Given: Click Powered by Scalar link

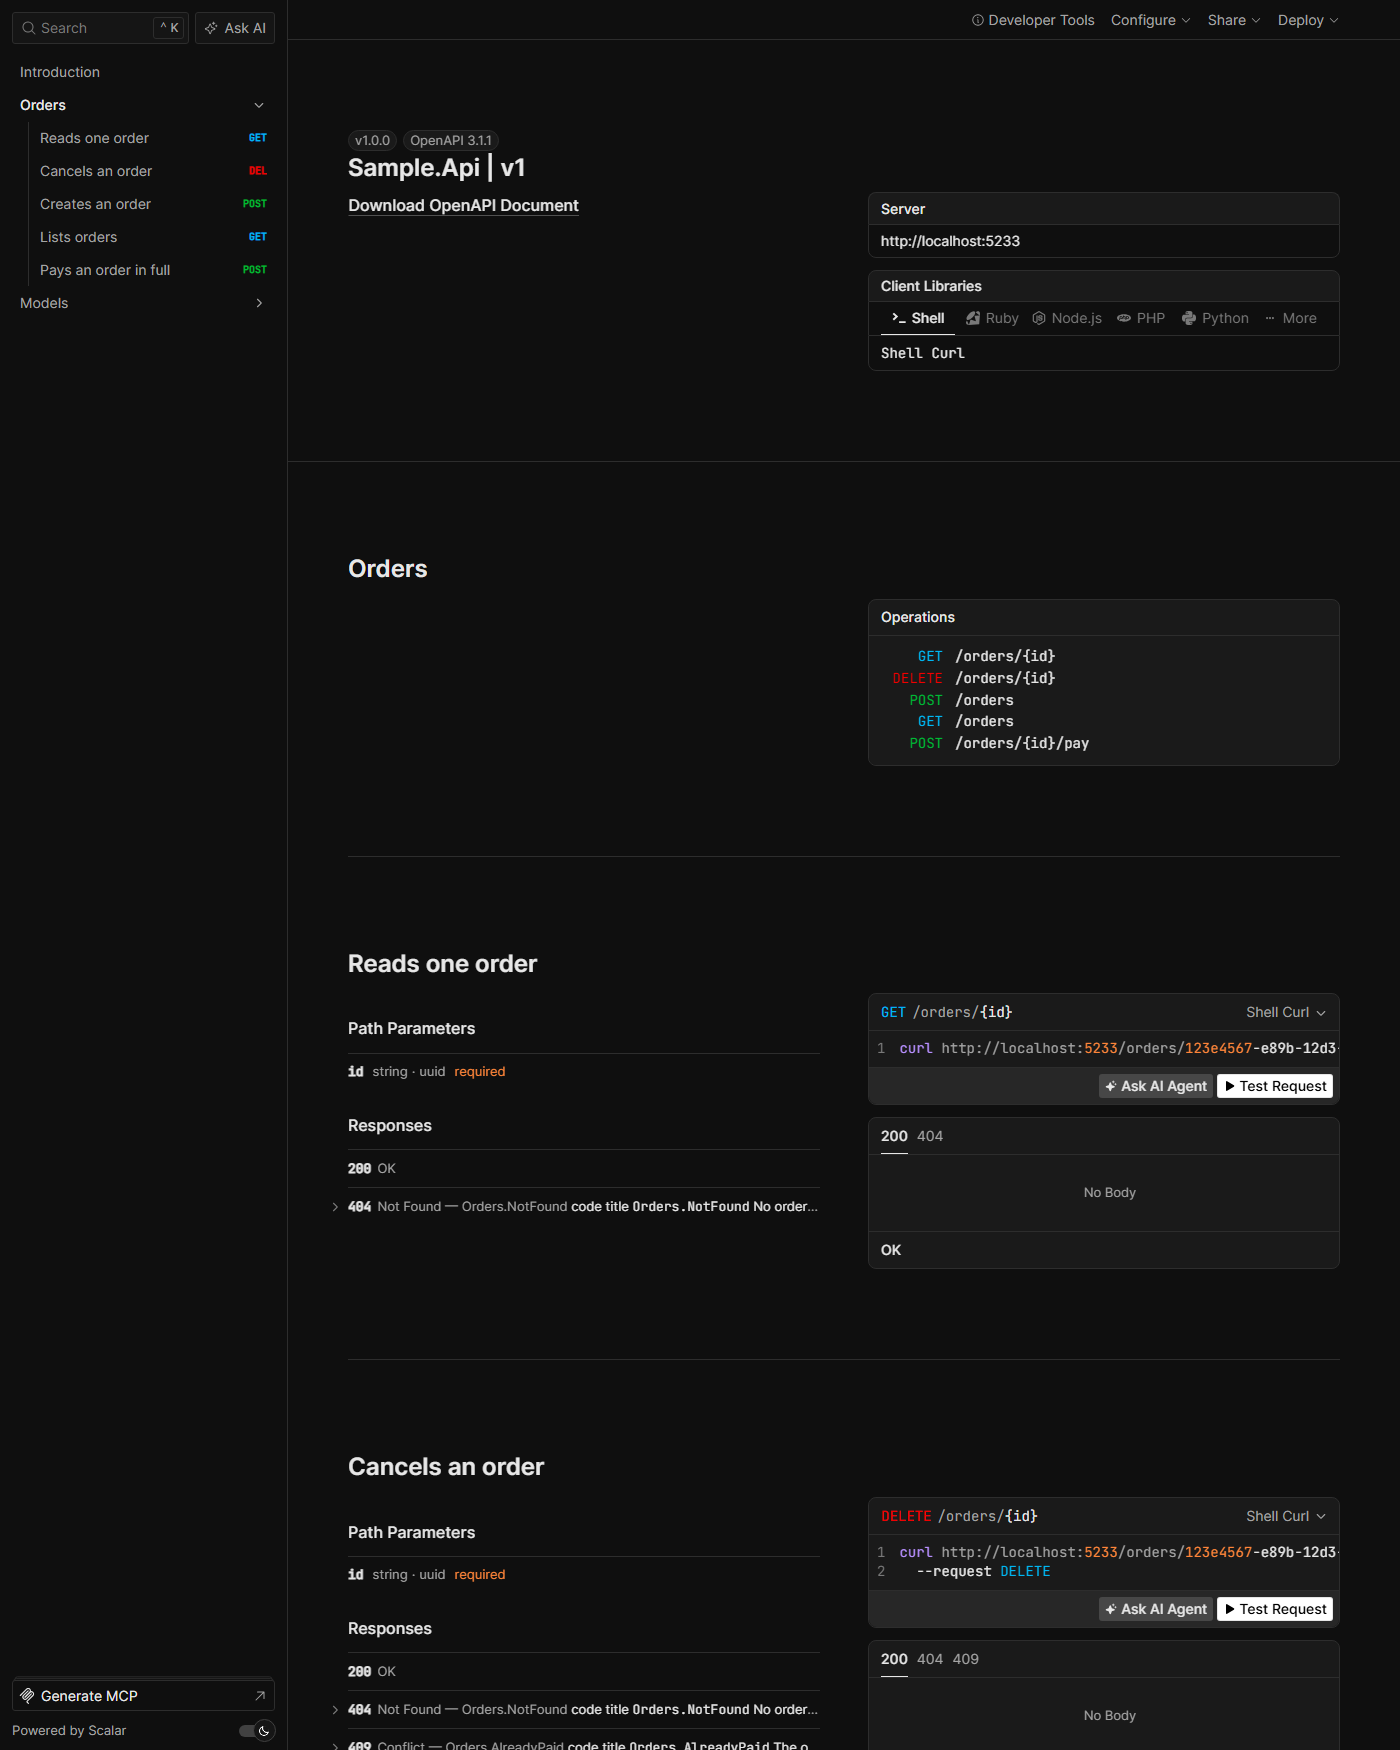Looking at the screenshot, I should (x=69, y=1731).
